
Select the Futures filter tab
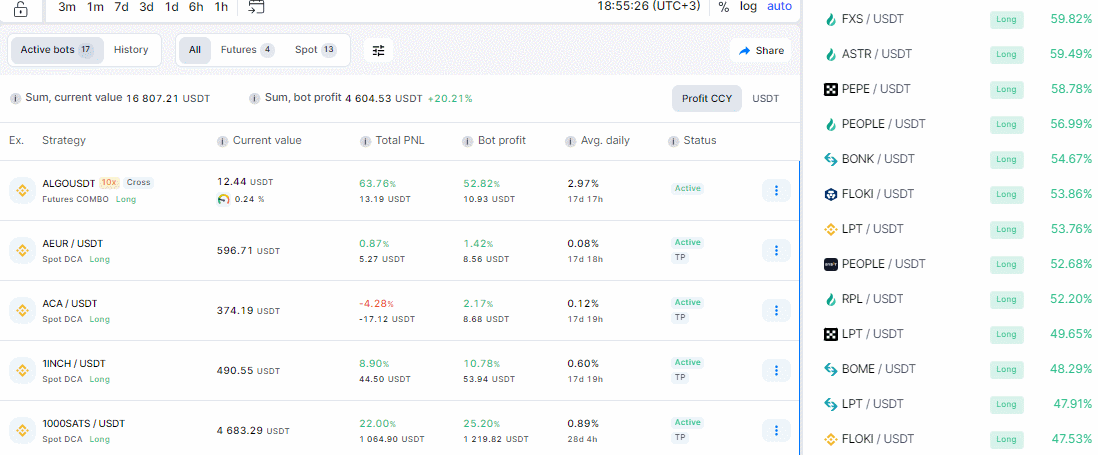pyautogui.click(x=246, y=50)
